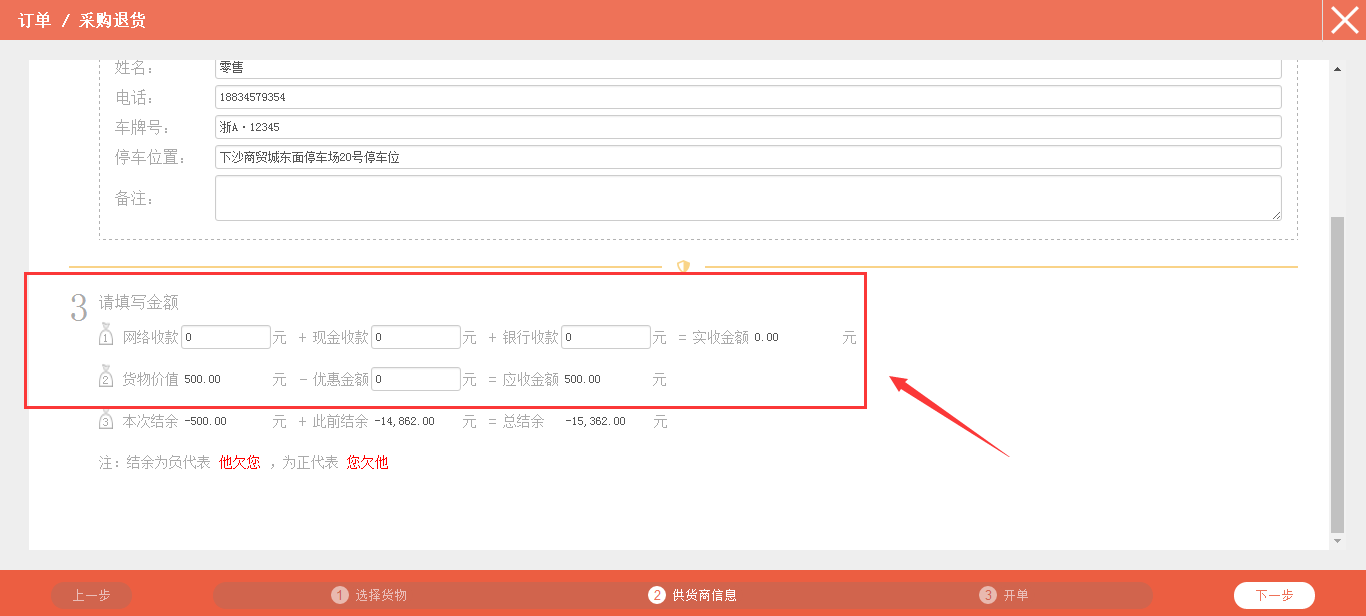The height and width of the screenshot is (616, 1366).
Task: Click the money bag icon numbered 3
Action: click(x=107, y=420)
